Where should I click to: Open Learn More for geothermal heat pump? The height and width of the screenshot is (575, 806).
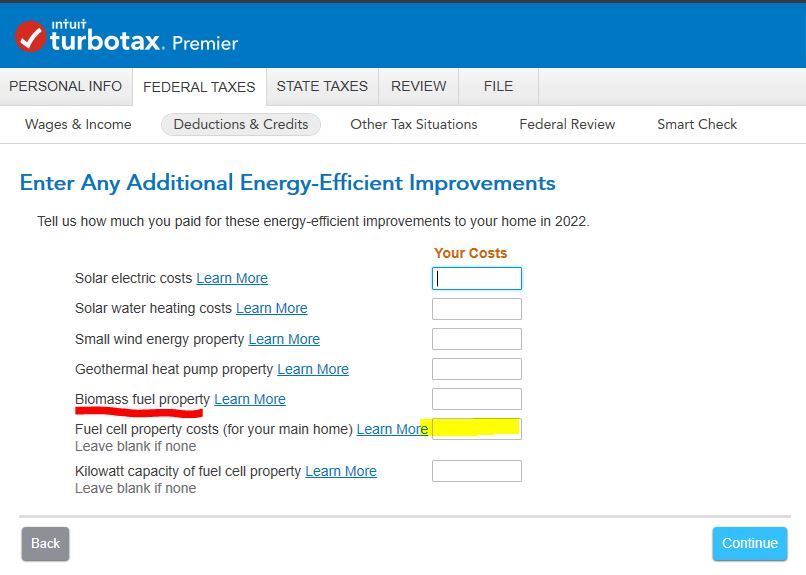tap(313, 369)
